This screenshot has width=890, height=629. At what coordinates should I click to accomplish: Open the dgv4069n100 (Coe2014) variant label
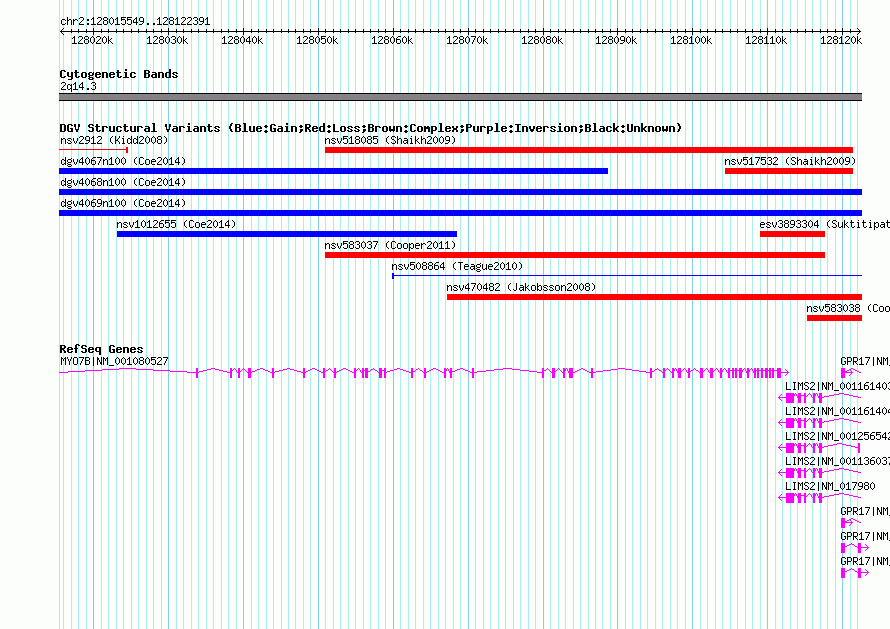click(123, 203)
